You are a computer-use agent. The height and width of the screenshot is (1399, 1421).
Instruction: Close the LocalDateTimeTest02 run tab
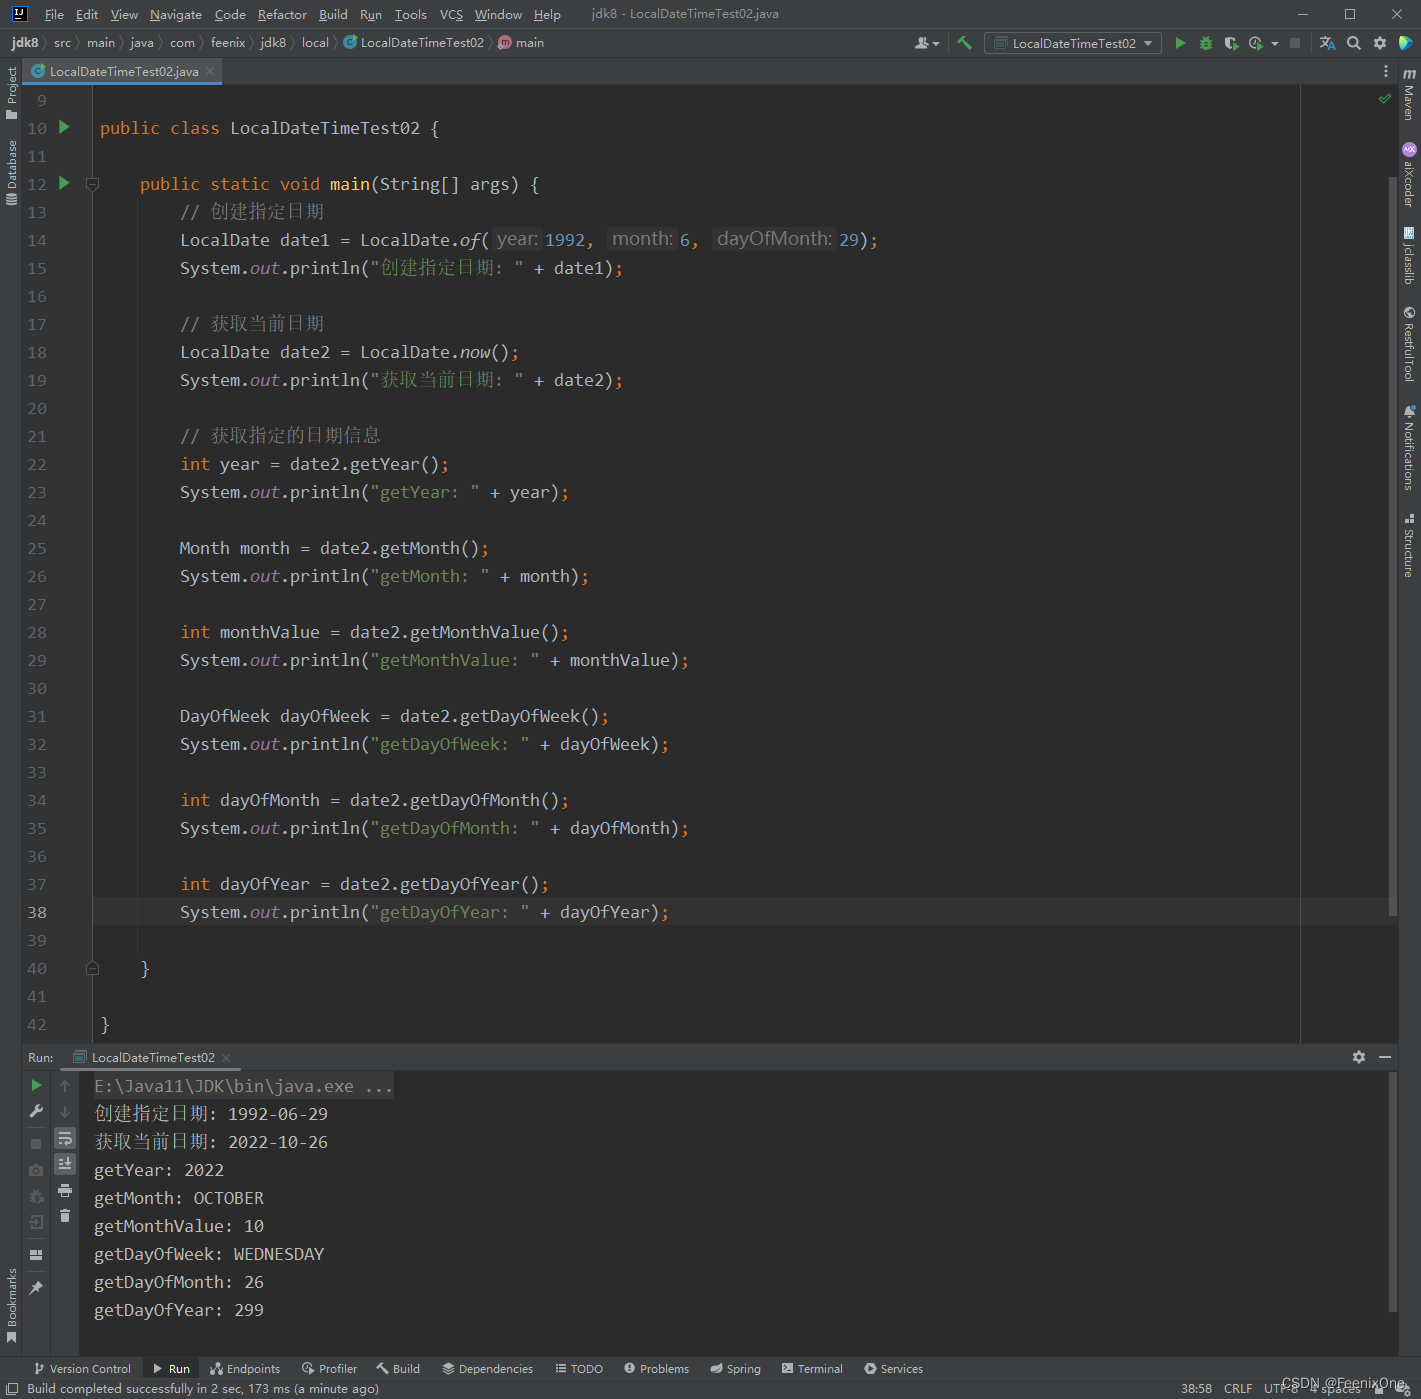tap(226, 1058)
